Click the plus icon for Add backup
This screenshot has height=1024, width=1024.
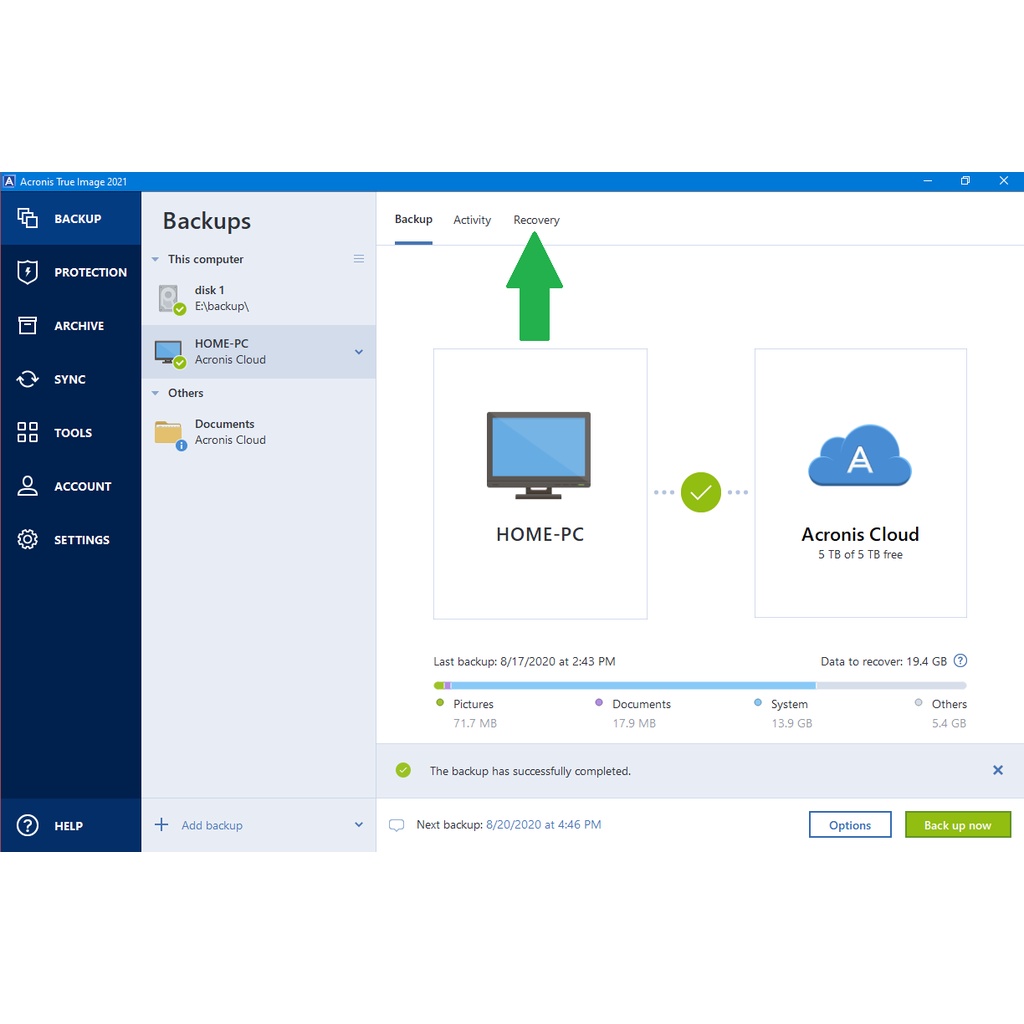point(161,824)
